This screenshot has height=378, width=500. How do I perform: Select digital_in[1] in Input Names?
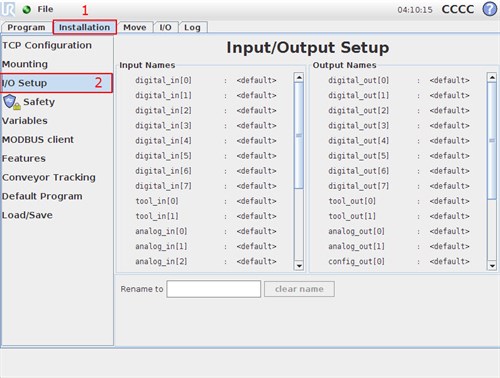click(163, 95)
